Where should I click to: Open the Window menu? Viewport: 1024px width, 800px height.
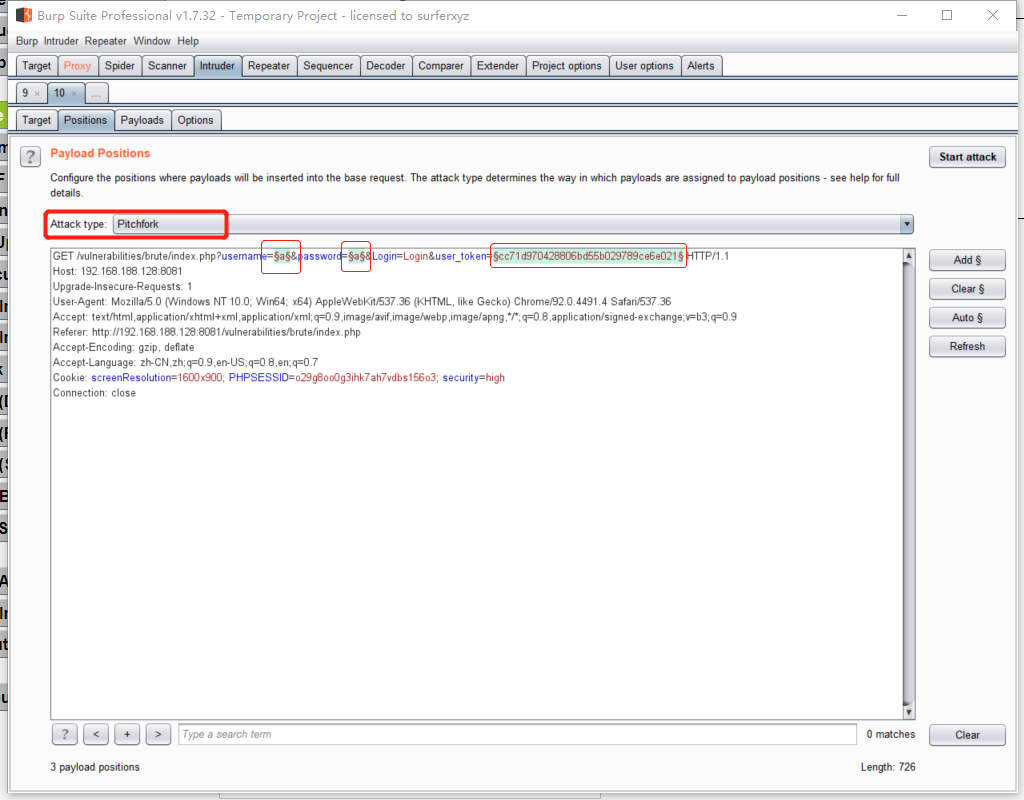152,41
